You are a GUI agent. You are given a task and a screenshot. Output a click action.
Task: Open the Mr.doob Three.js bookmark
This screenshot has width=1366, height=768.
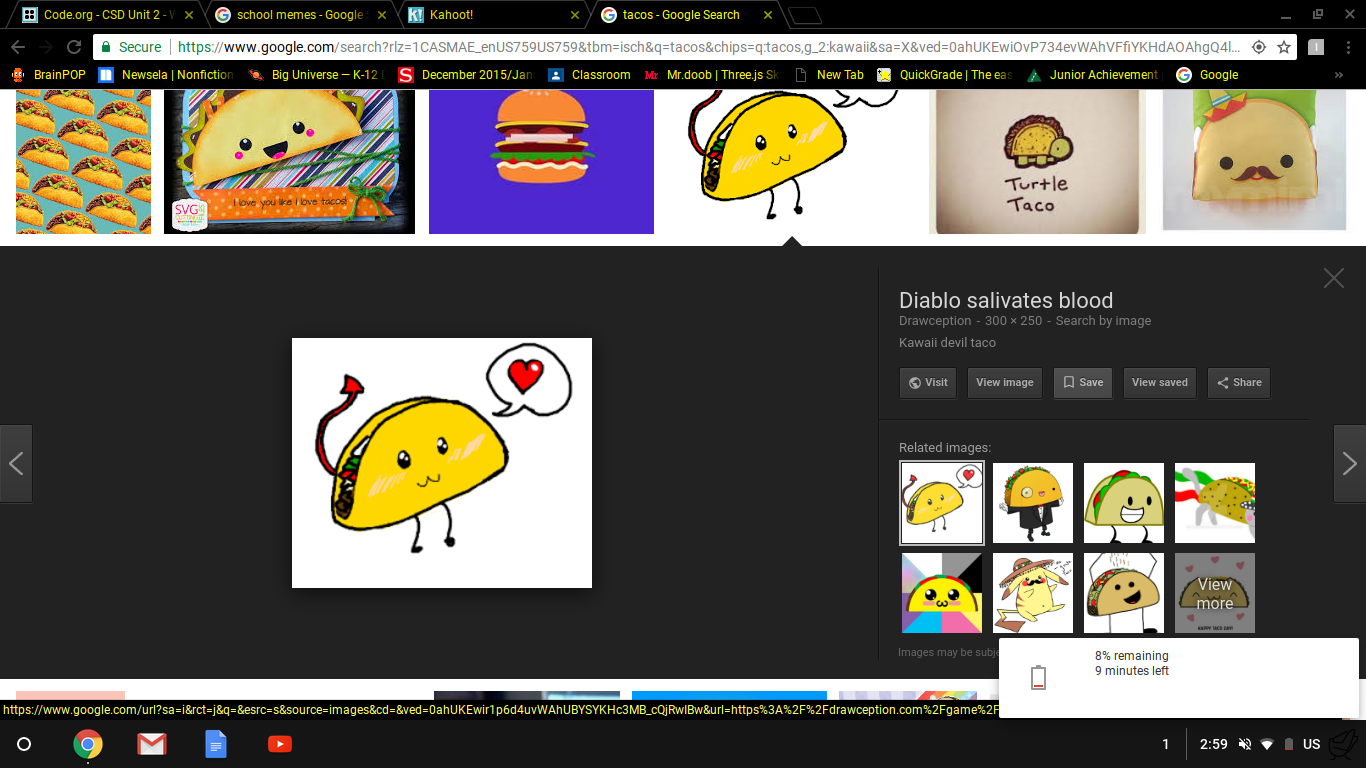coord(712,75)
